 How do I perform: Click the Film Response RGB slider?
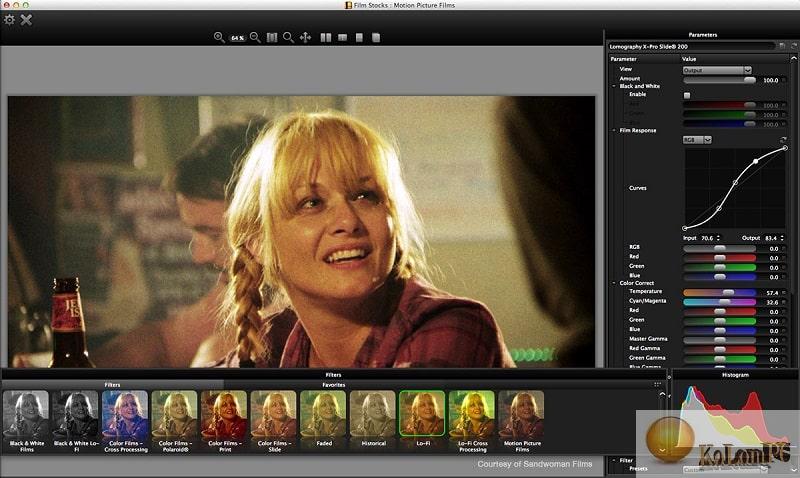(719, 248)
